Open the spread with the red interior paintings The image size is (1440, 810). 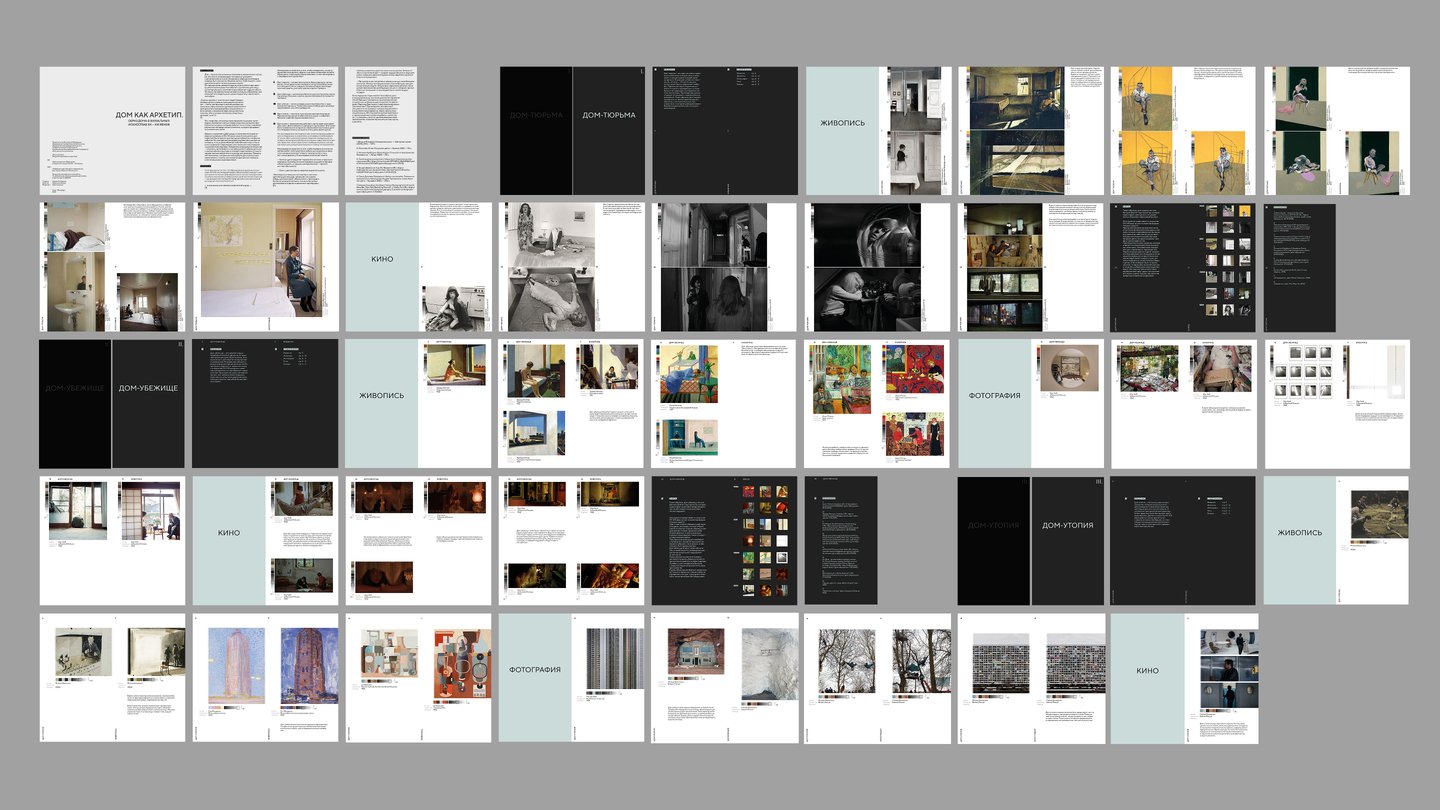click(x=878, y=404)
